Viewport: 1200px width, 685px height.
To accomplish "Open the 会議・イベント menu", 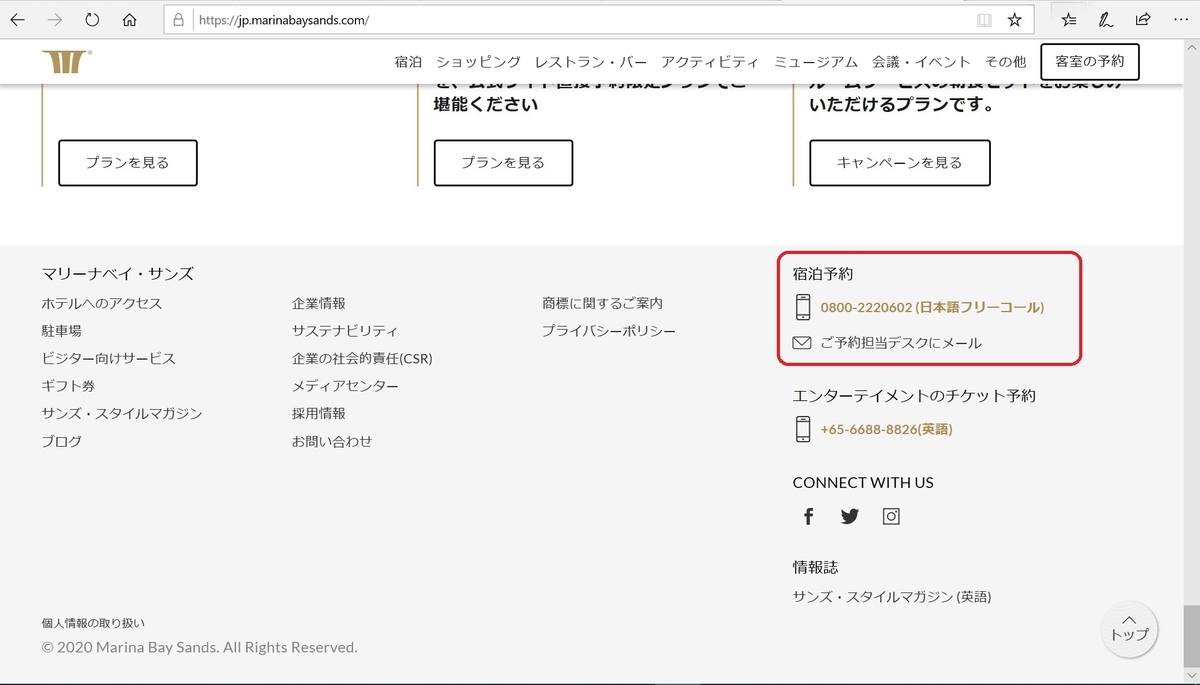I will pyautogui.click(x=921, y=62).
